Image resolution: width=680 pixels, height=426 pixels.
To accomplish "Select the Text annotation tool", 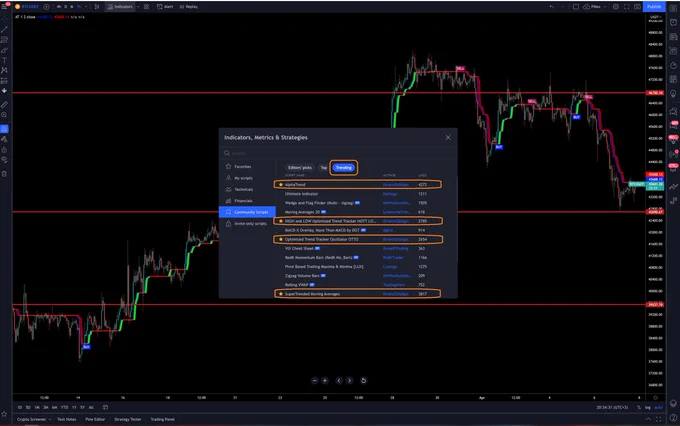I will [4, 60].
